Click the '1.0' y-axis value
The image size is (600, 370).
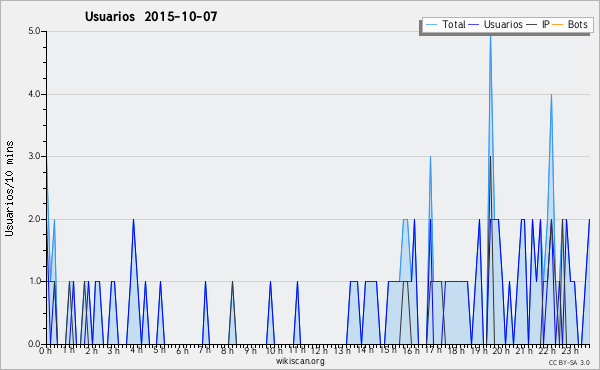(x=34, y=282)
